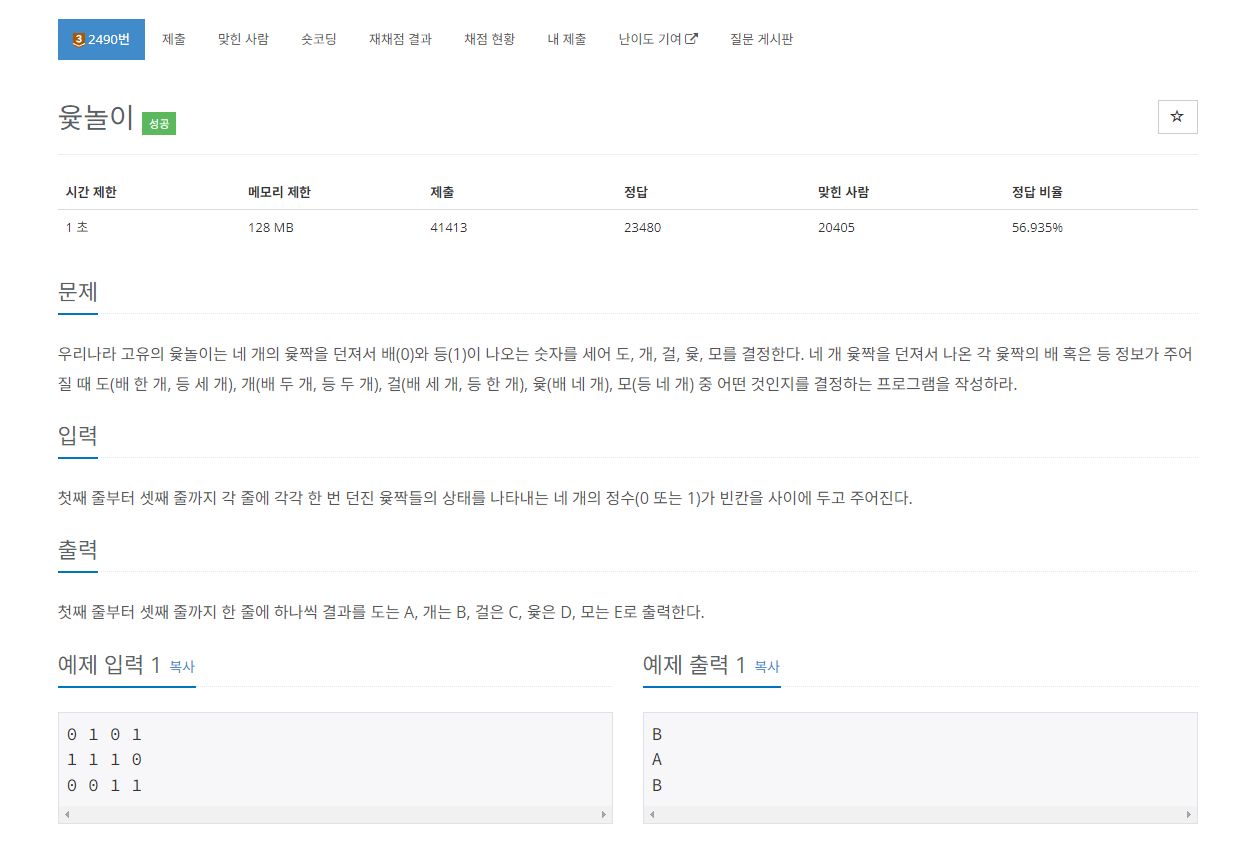Click the 제출 column header in stats table
Viewport: 1238px width, 848px height.
click(x=442, y=192)
